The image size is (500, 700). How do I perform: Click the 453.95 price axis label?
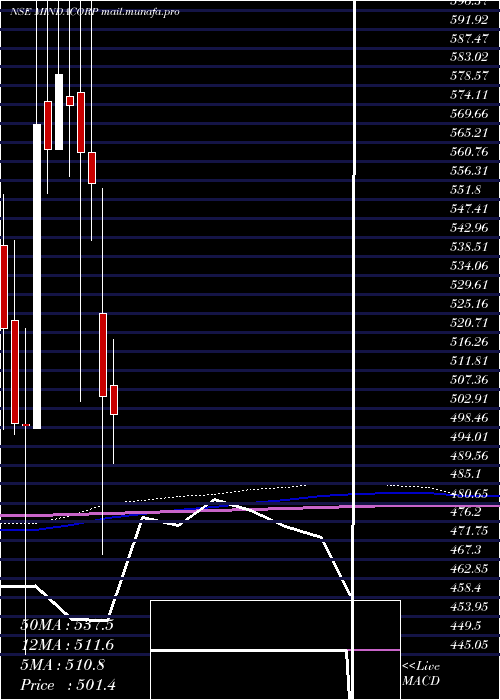(469, 607)
